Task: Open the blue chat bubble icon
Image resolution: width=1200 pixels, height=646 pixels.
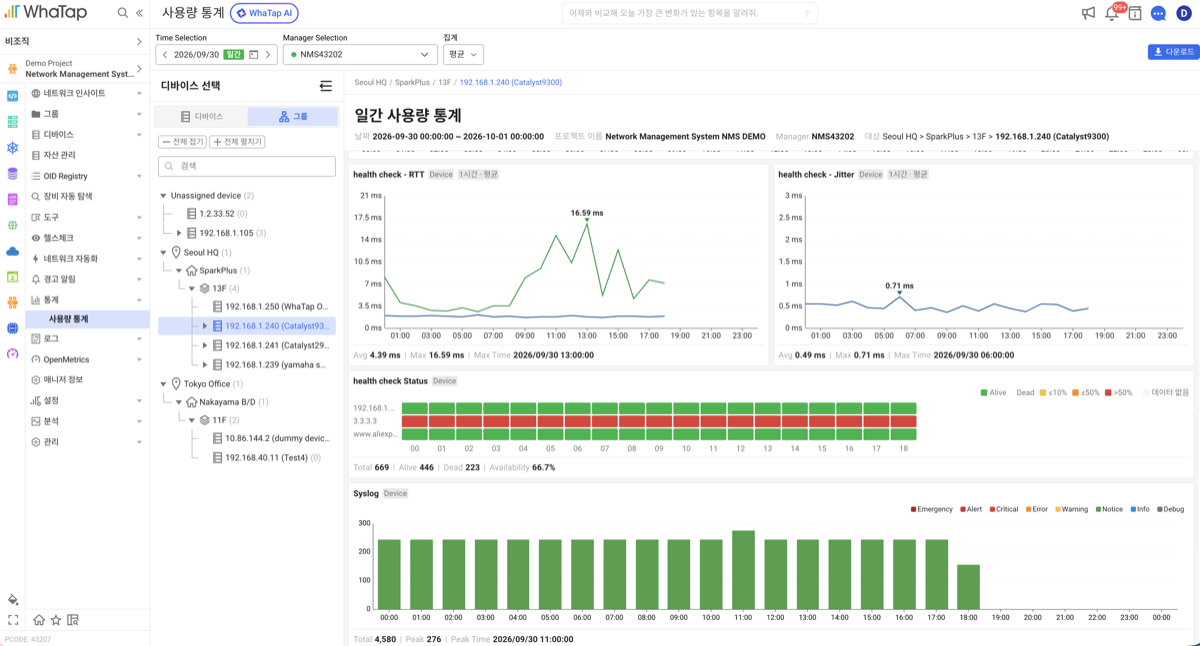Action: (x=1158, y=13)
